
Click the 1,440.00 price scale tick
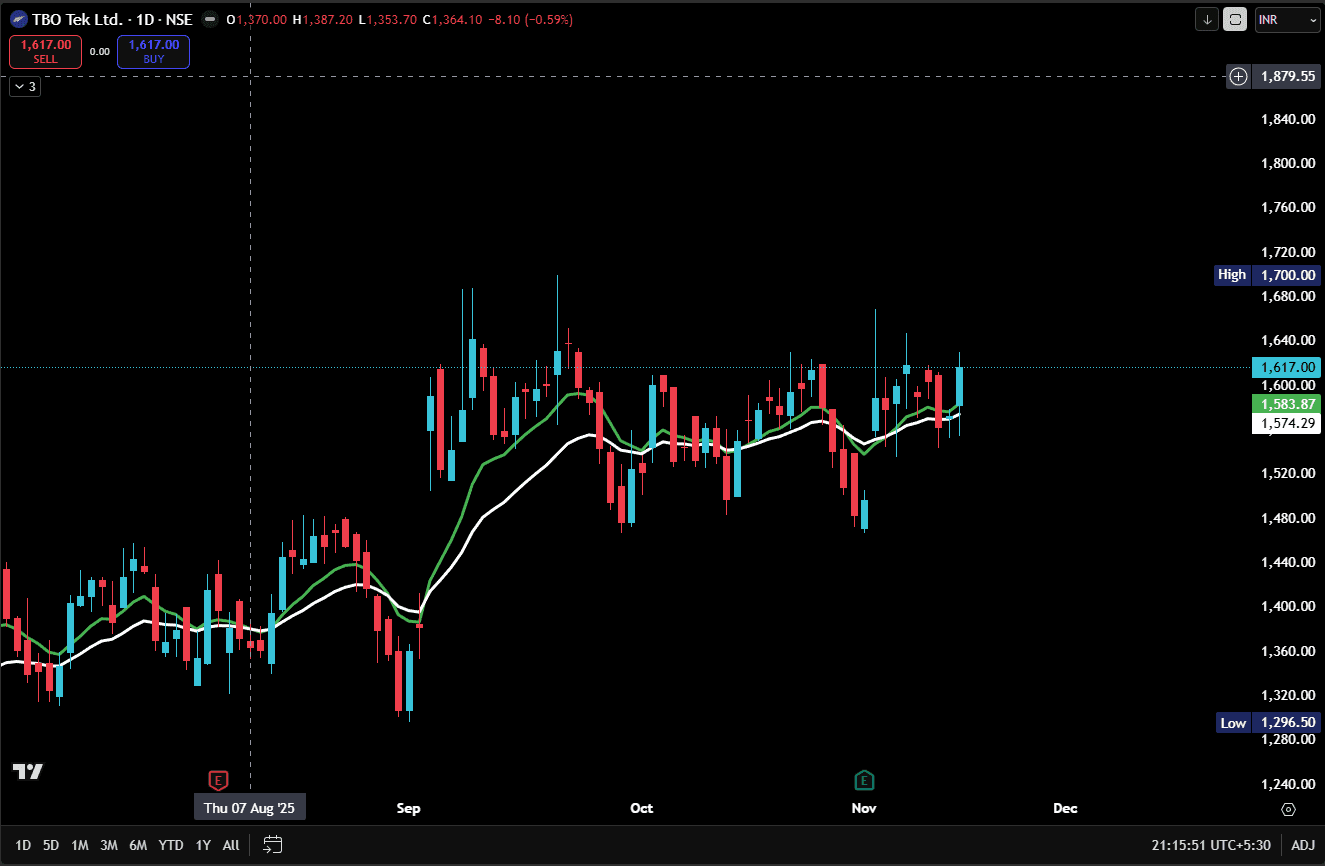pos(1287,562)
